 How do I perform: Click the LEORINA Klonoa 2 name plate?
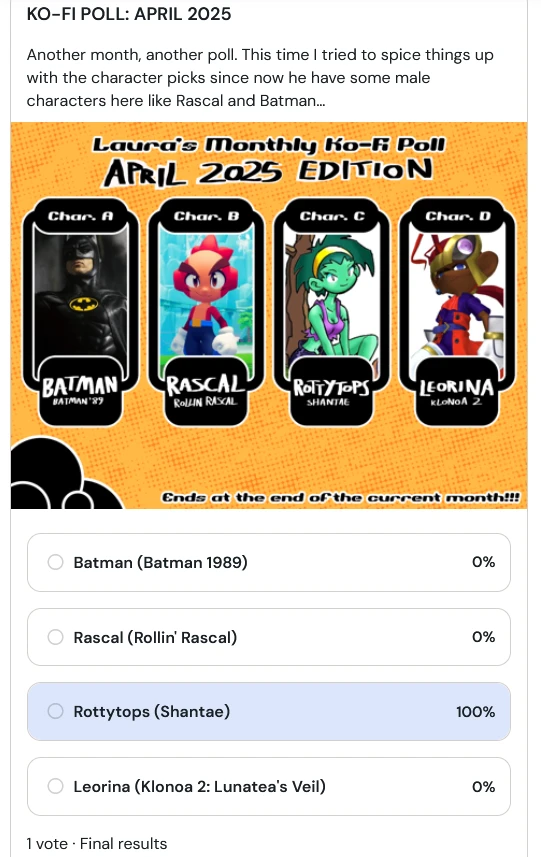tap(457, 391)
